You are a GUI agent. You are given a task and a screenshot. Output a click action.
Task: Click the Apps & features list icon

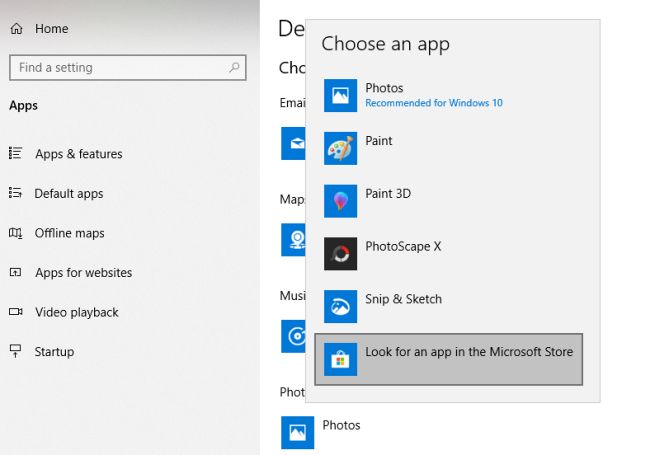(15, 153)
